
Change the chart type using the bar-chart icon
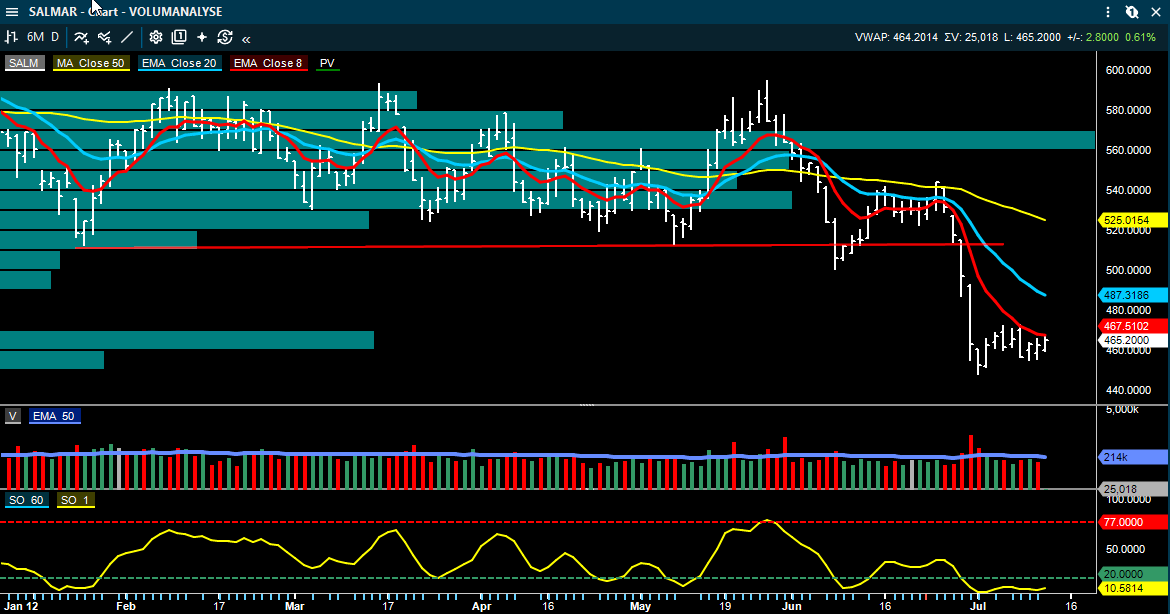(x=11, y=37)
